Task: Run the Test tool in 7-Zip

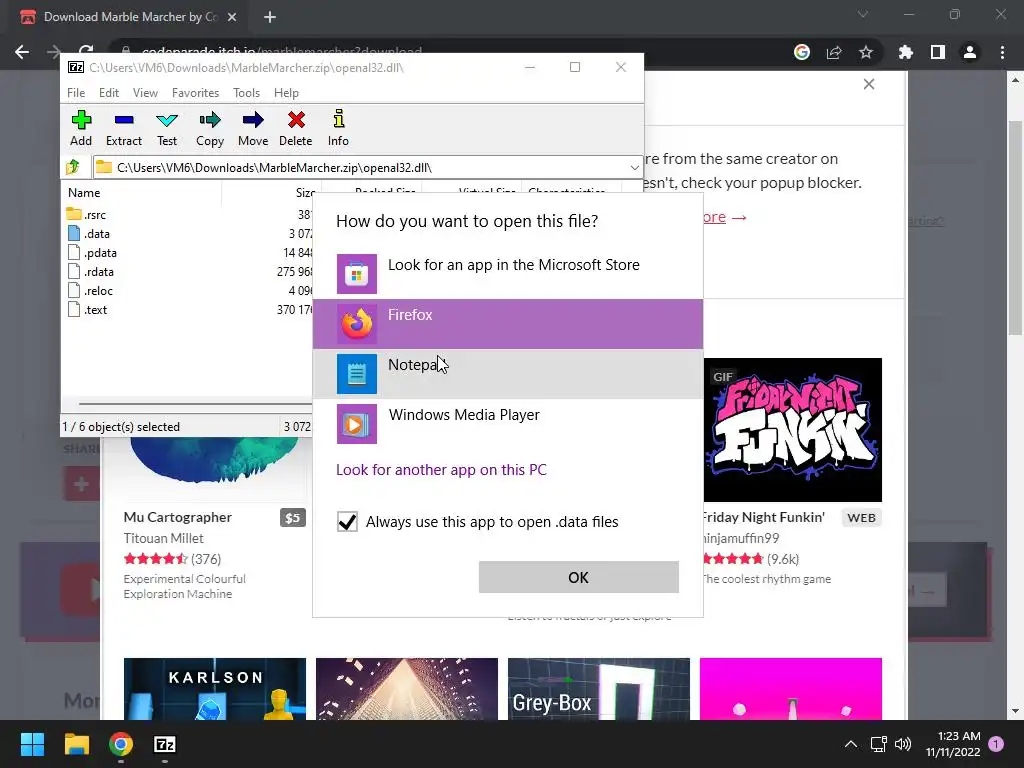Action: coord(167,129)
